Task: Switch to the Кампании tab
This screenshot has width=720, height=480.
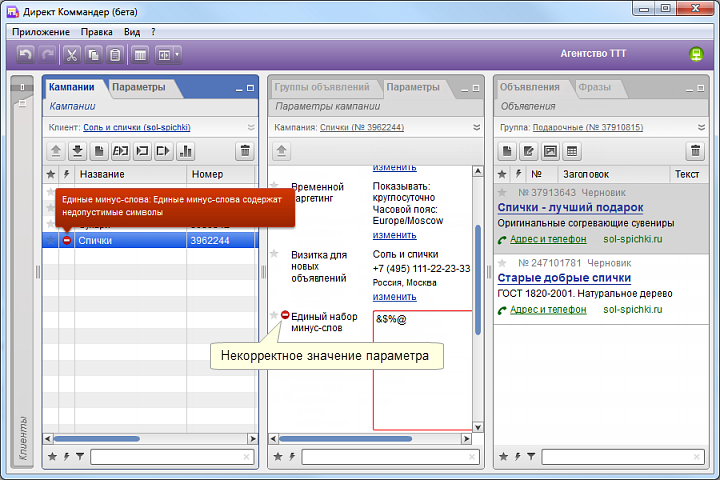Action: click(72, 87)
